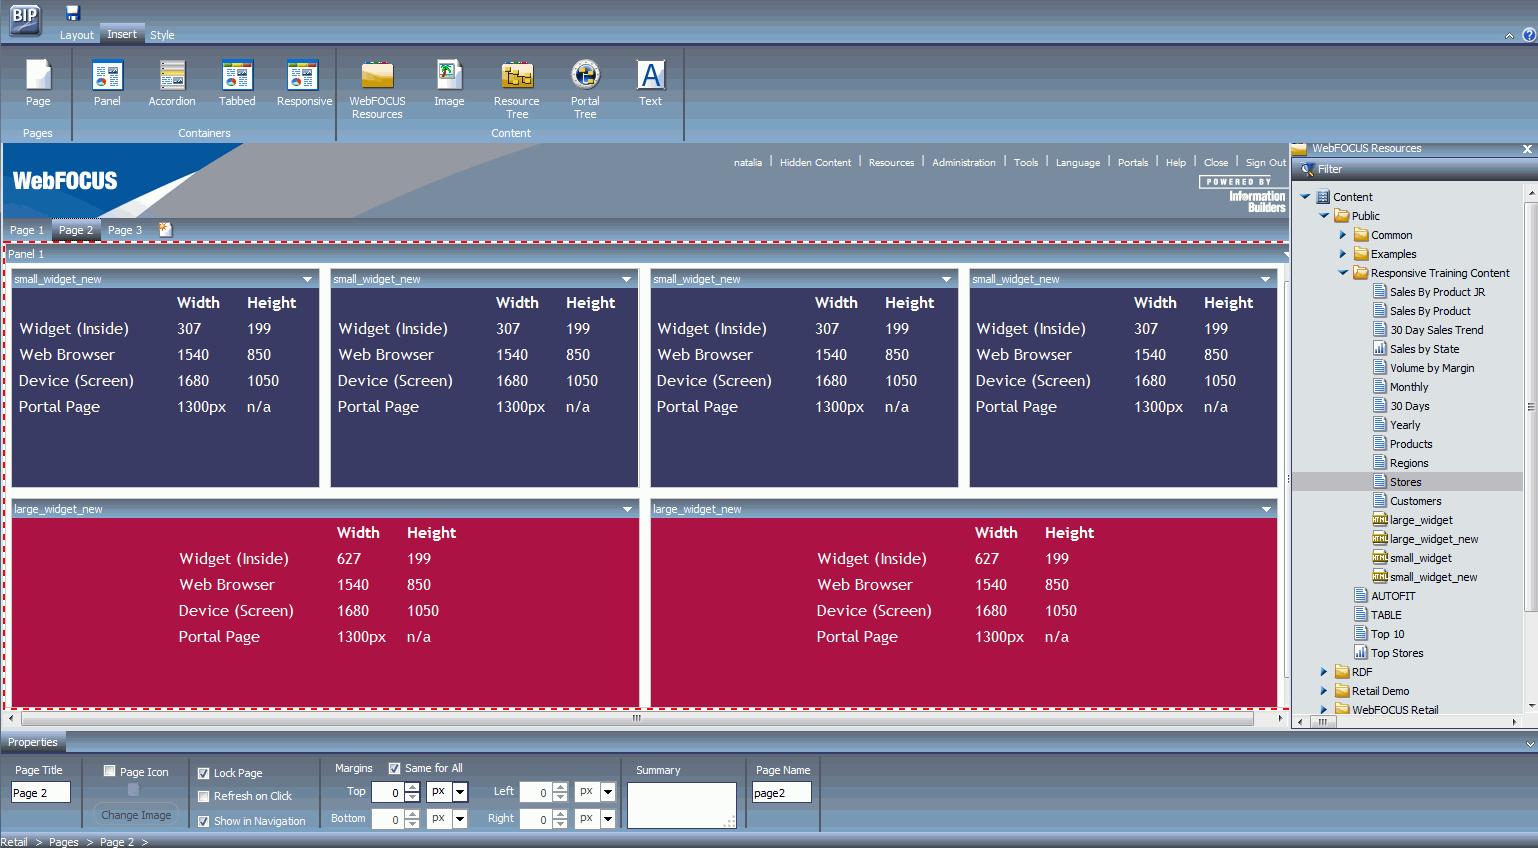The image size is (1538, 848).
Task: Expand the RDF folder
Action: pyautogui.click(x=1324, y=672)
